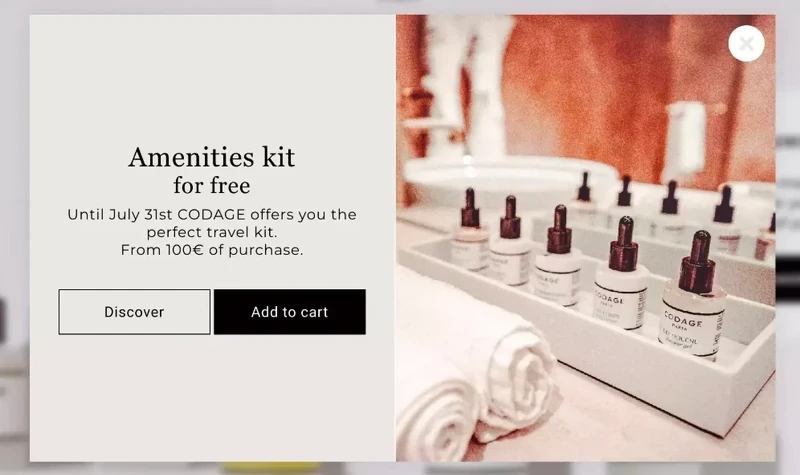Image resolution: width=800 pixels, height=475 pixels.
Task: Close the Amenities kit popup
Action: click(746, 43)
